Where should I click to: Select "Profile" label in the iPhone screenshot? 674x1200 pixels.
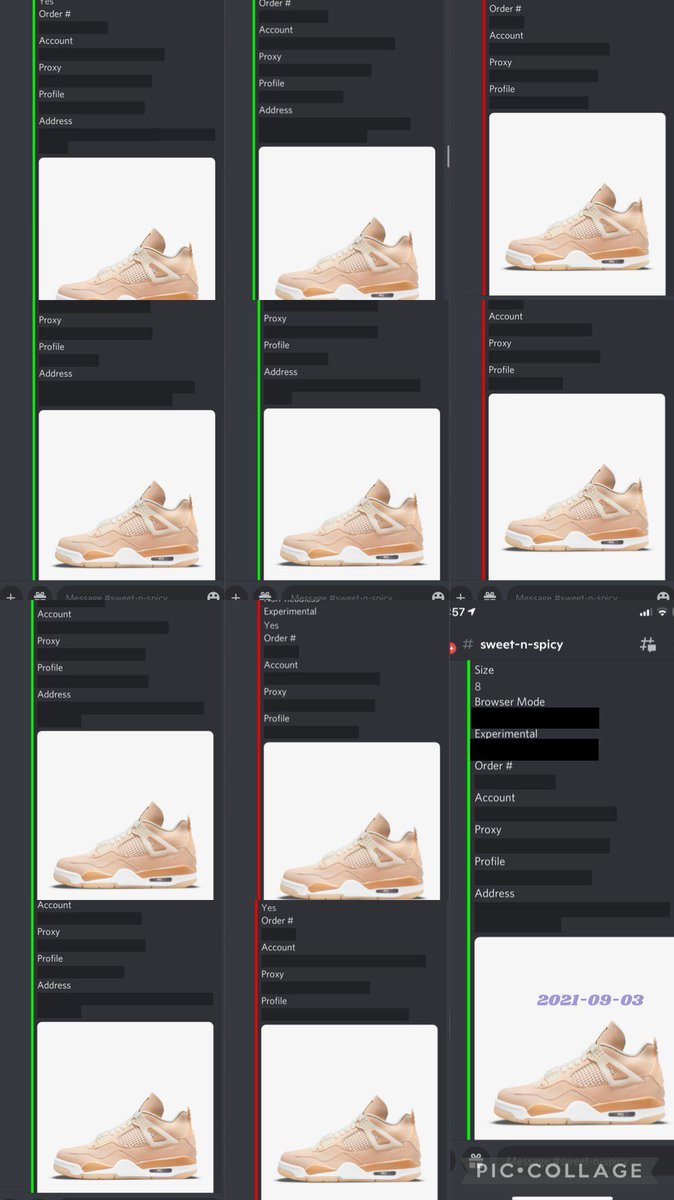[489, 862]
